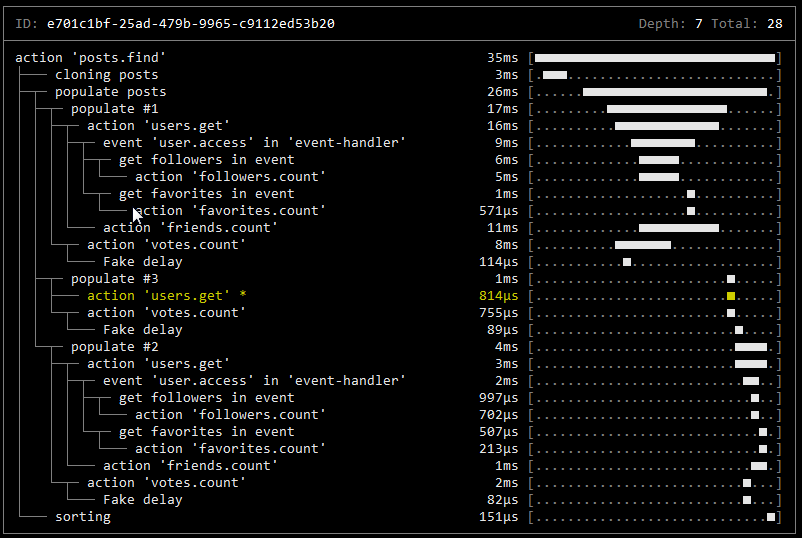
Task: Click the 17ms duration value
Action: [503, 108]
